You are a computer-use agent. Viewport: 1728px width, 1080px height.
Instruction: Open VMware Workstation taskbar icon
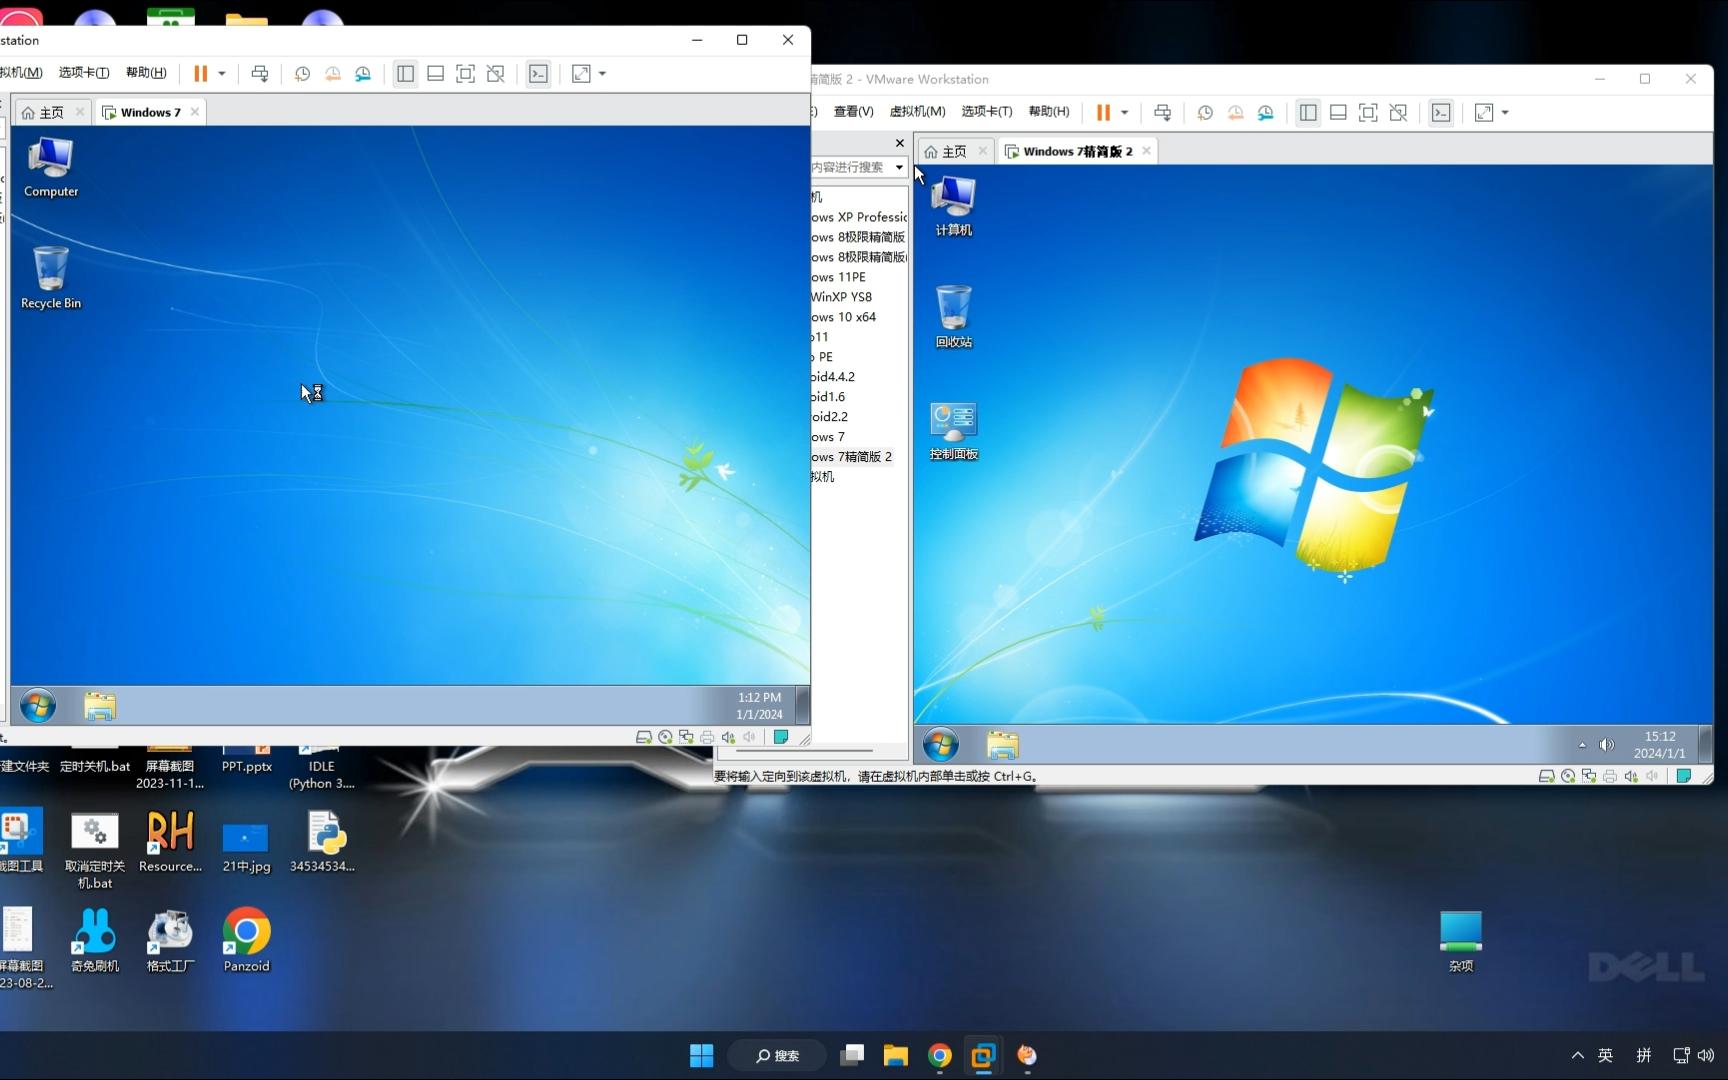(983, 1055)
